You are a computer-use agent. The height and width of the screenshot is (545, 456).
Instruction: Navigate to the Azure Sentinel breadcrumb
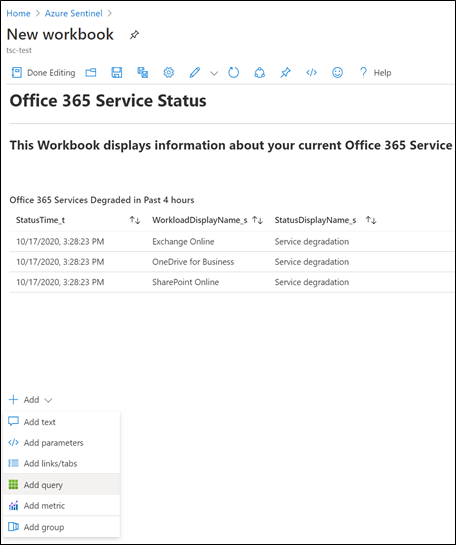click(74, 13)
